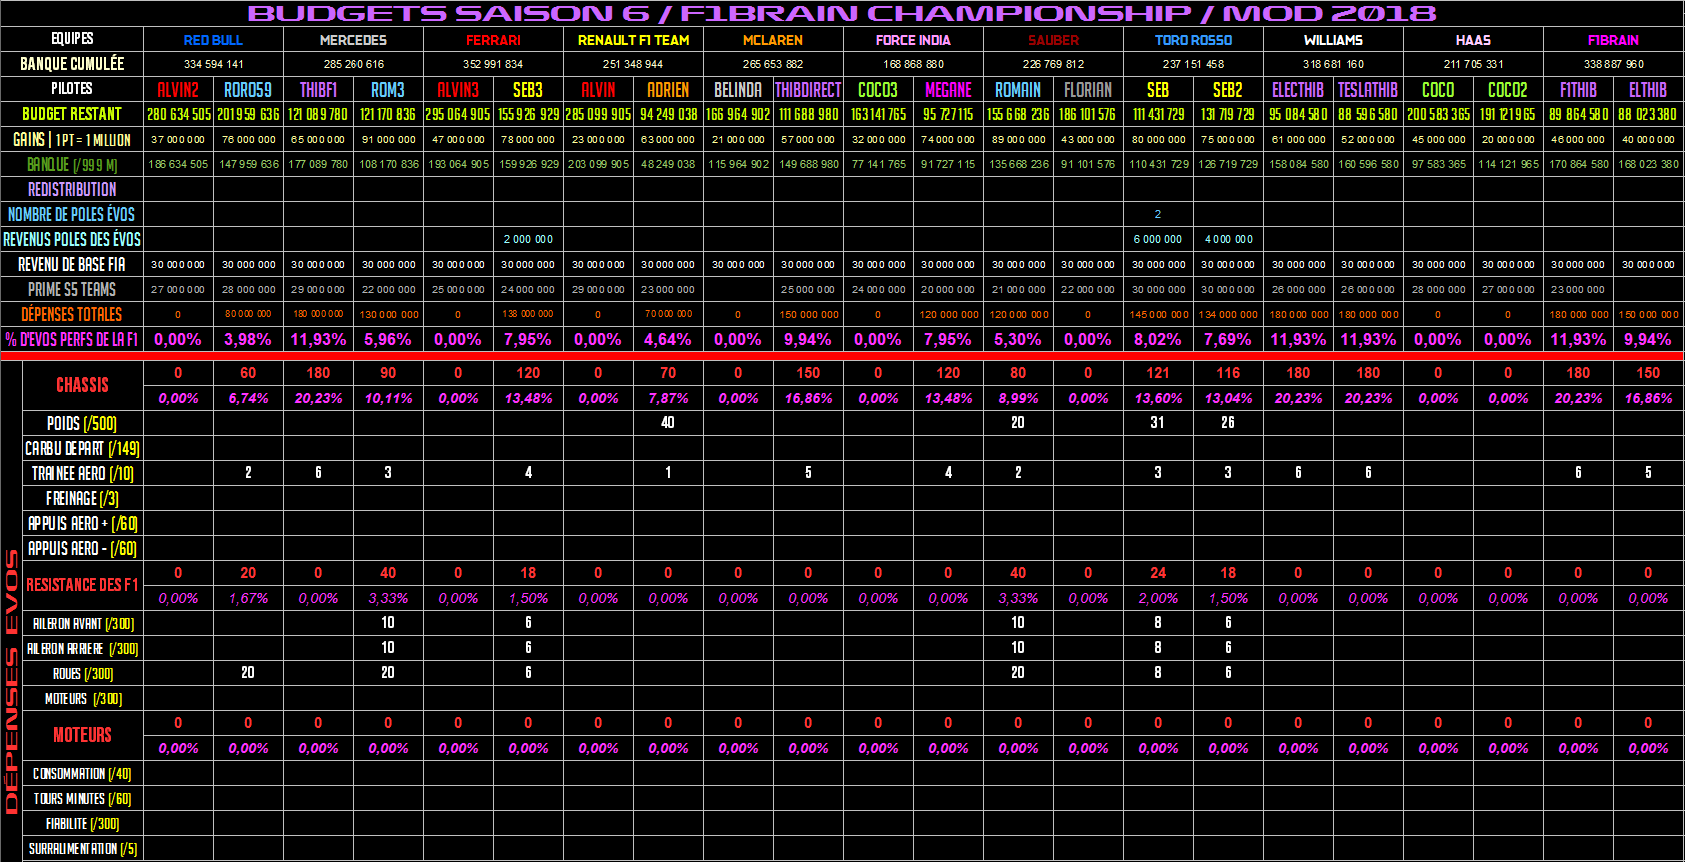
Task: Click the DÉPENSES TOTALES row label
Action: point(72,314)
